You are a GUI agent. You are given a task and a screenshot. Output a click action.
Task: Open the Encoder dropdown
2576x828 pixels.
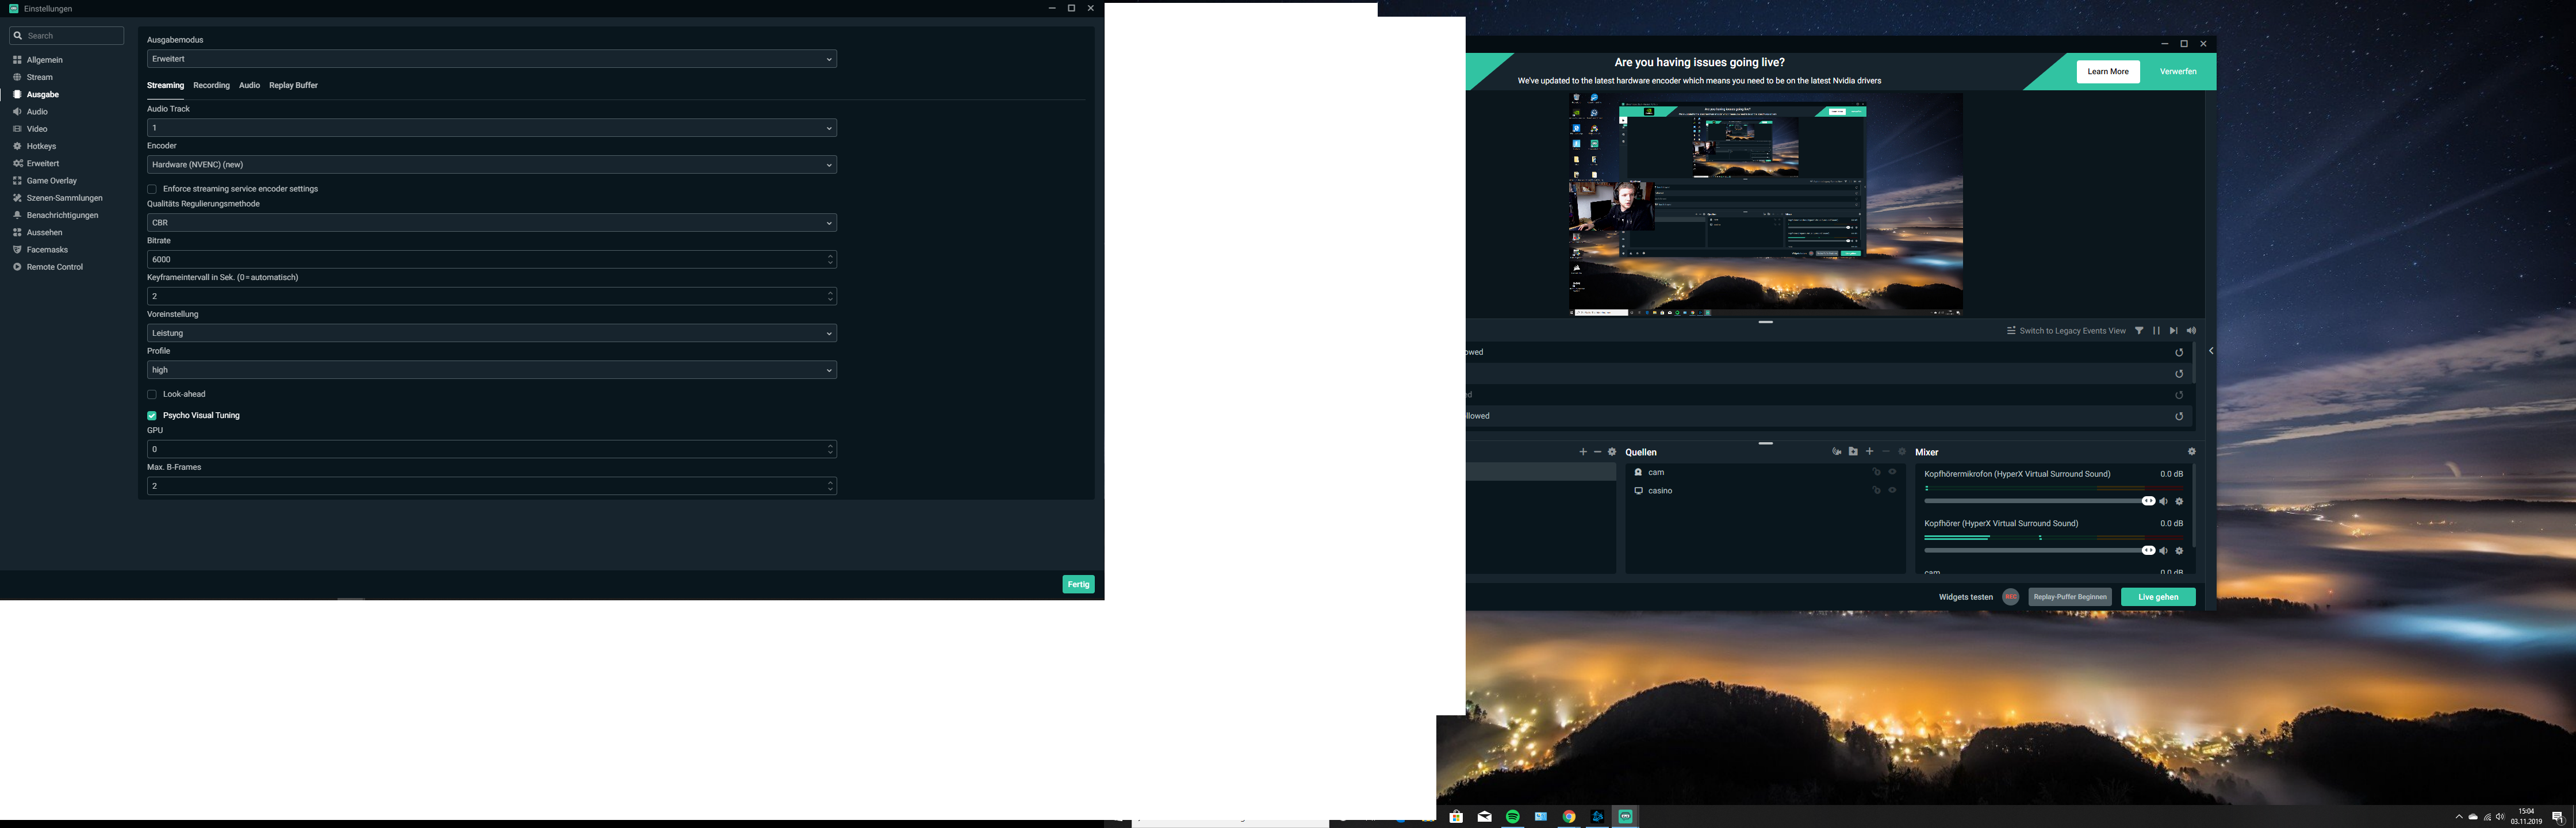(x=491, y=165)
